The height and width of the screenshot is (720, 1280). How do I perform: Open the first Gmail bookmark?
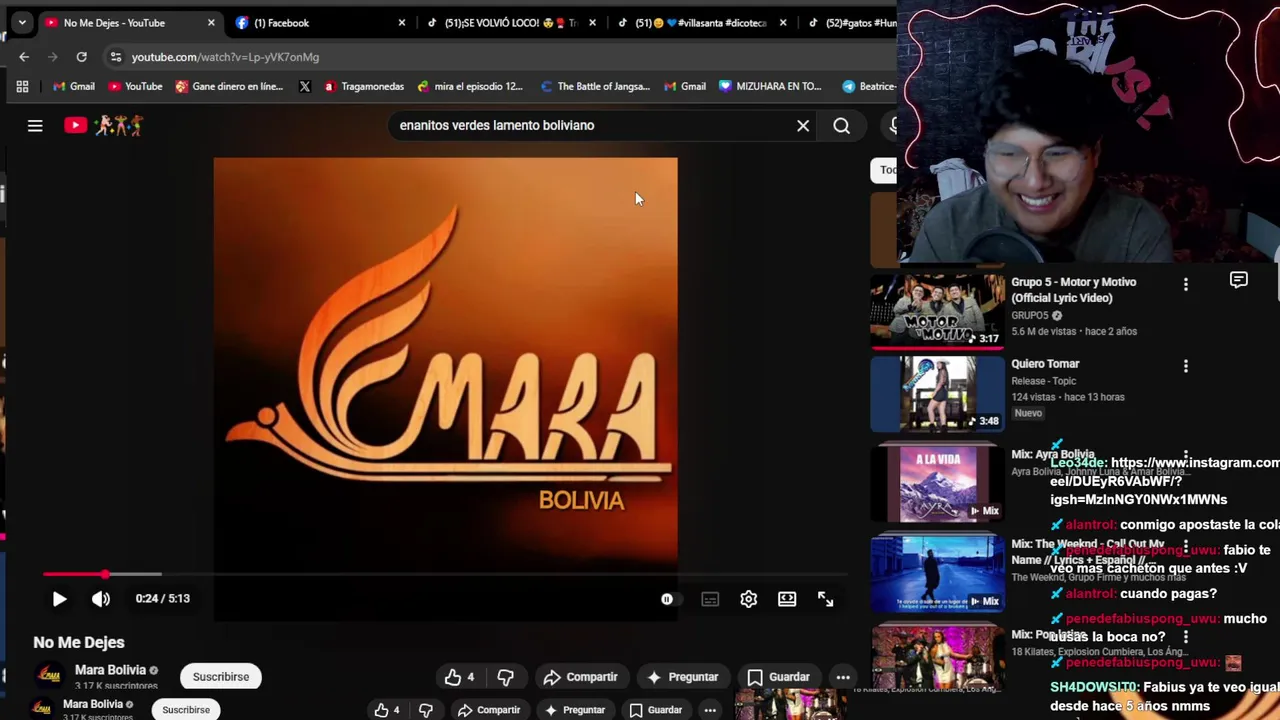[x=74, y=87]
